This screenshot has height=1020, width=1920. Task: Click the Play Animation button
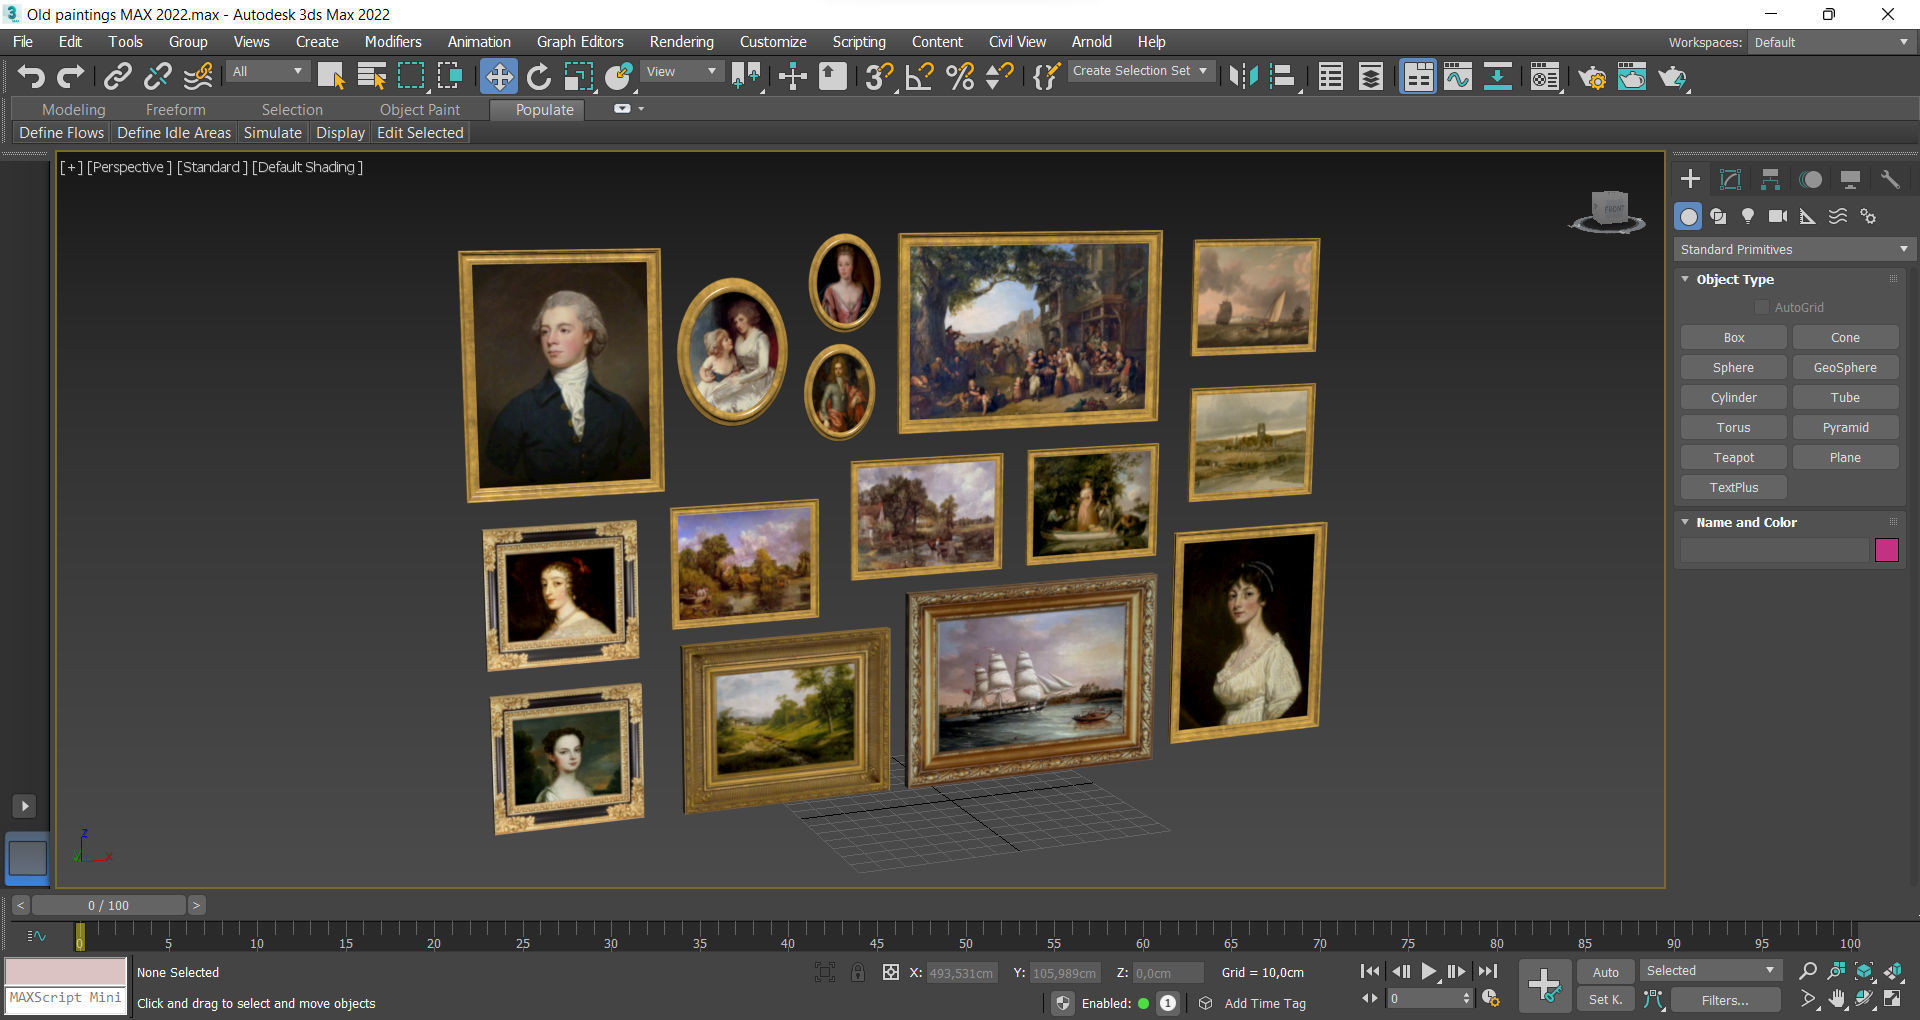1428,971
